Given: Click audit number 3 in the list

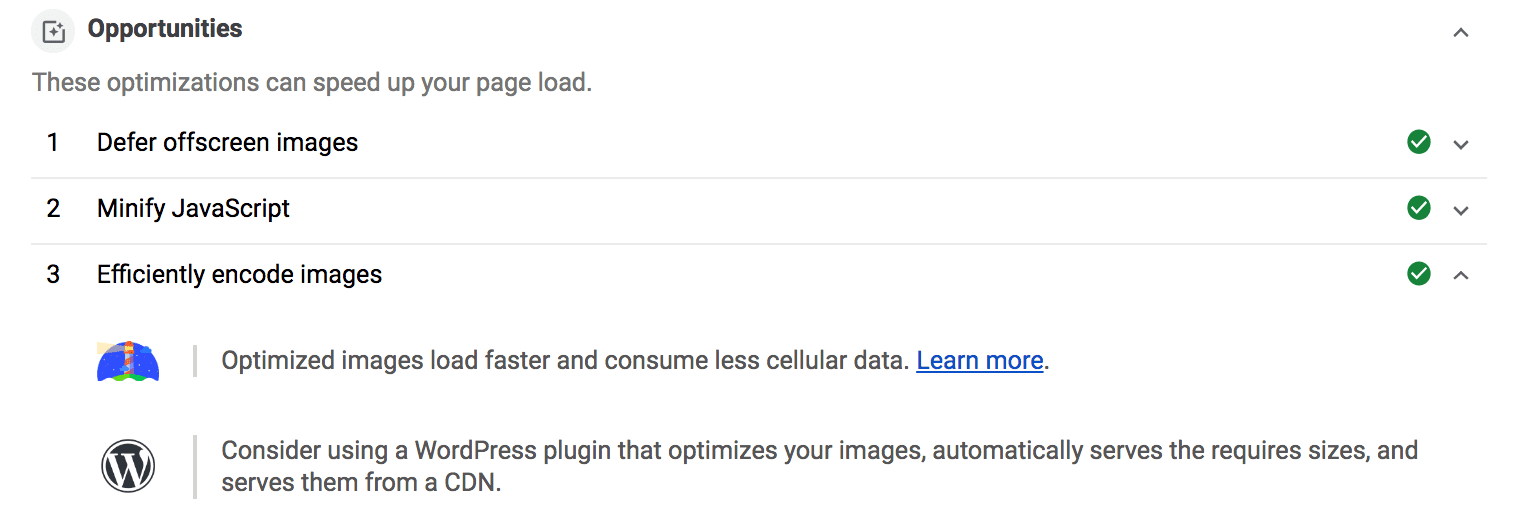Looking at the screenshot, I should coord(53,275).
